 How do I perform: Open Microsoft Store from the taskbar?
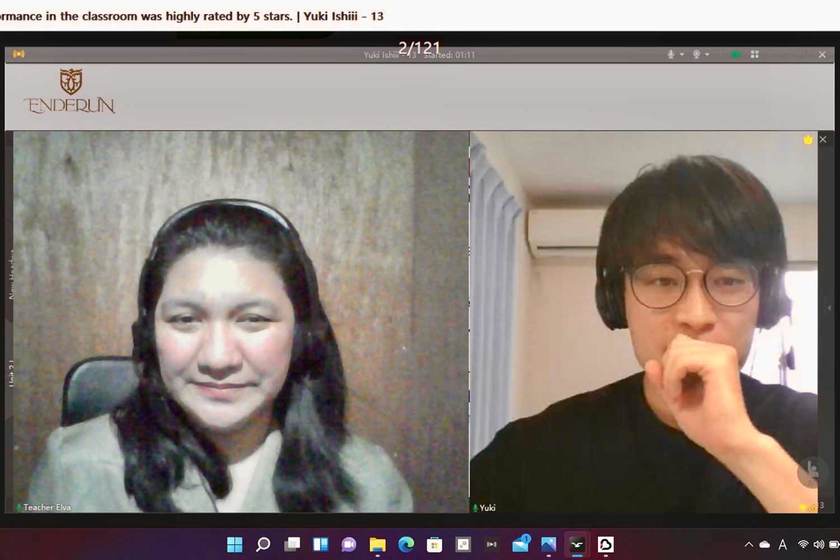[434, 544]
